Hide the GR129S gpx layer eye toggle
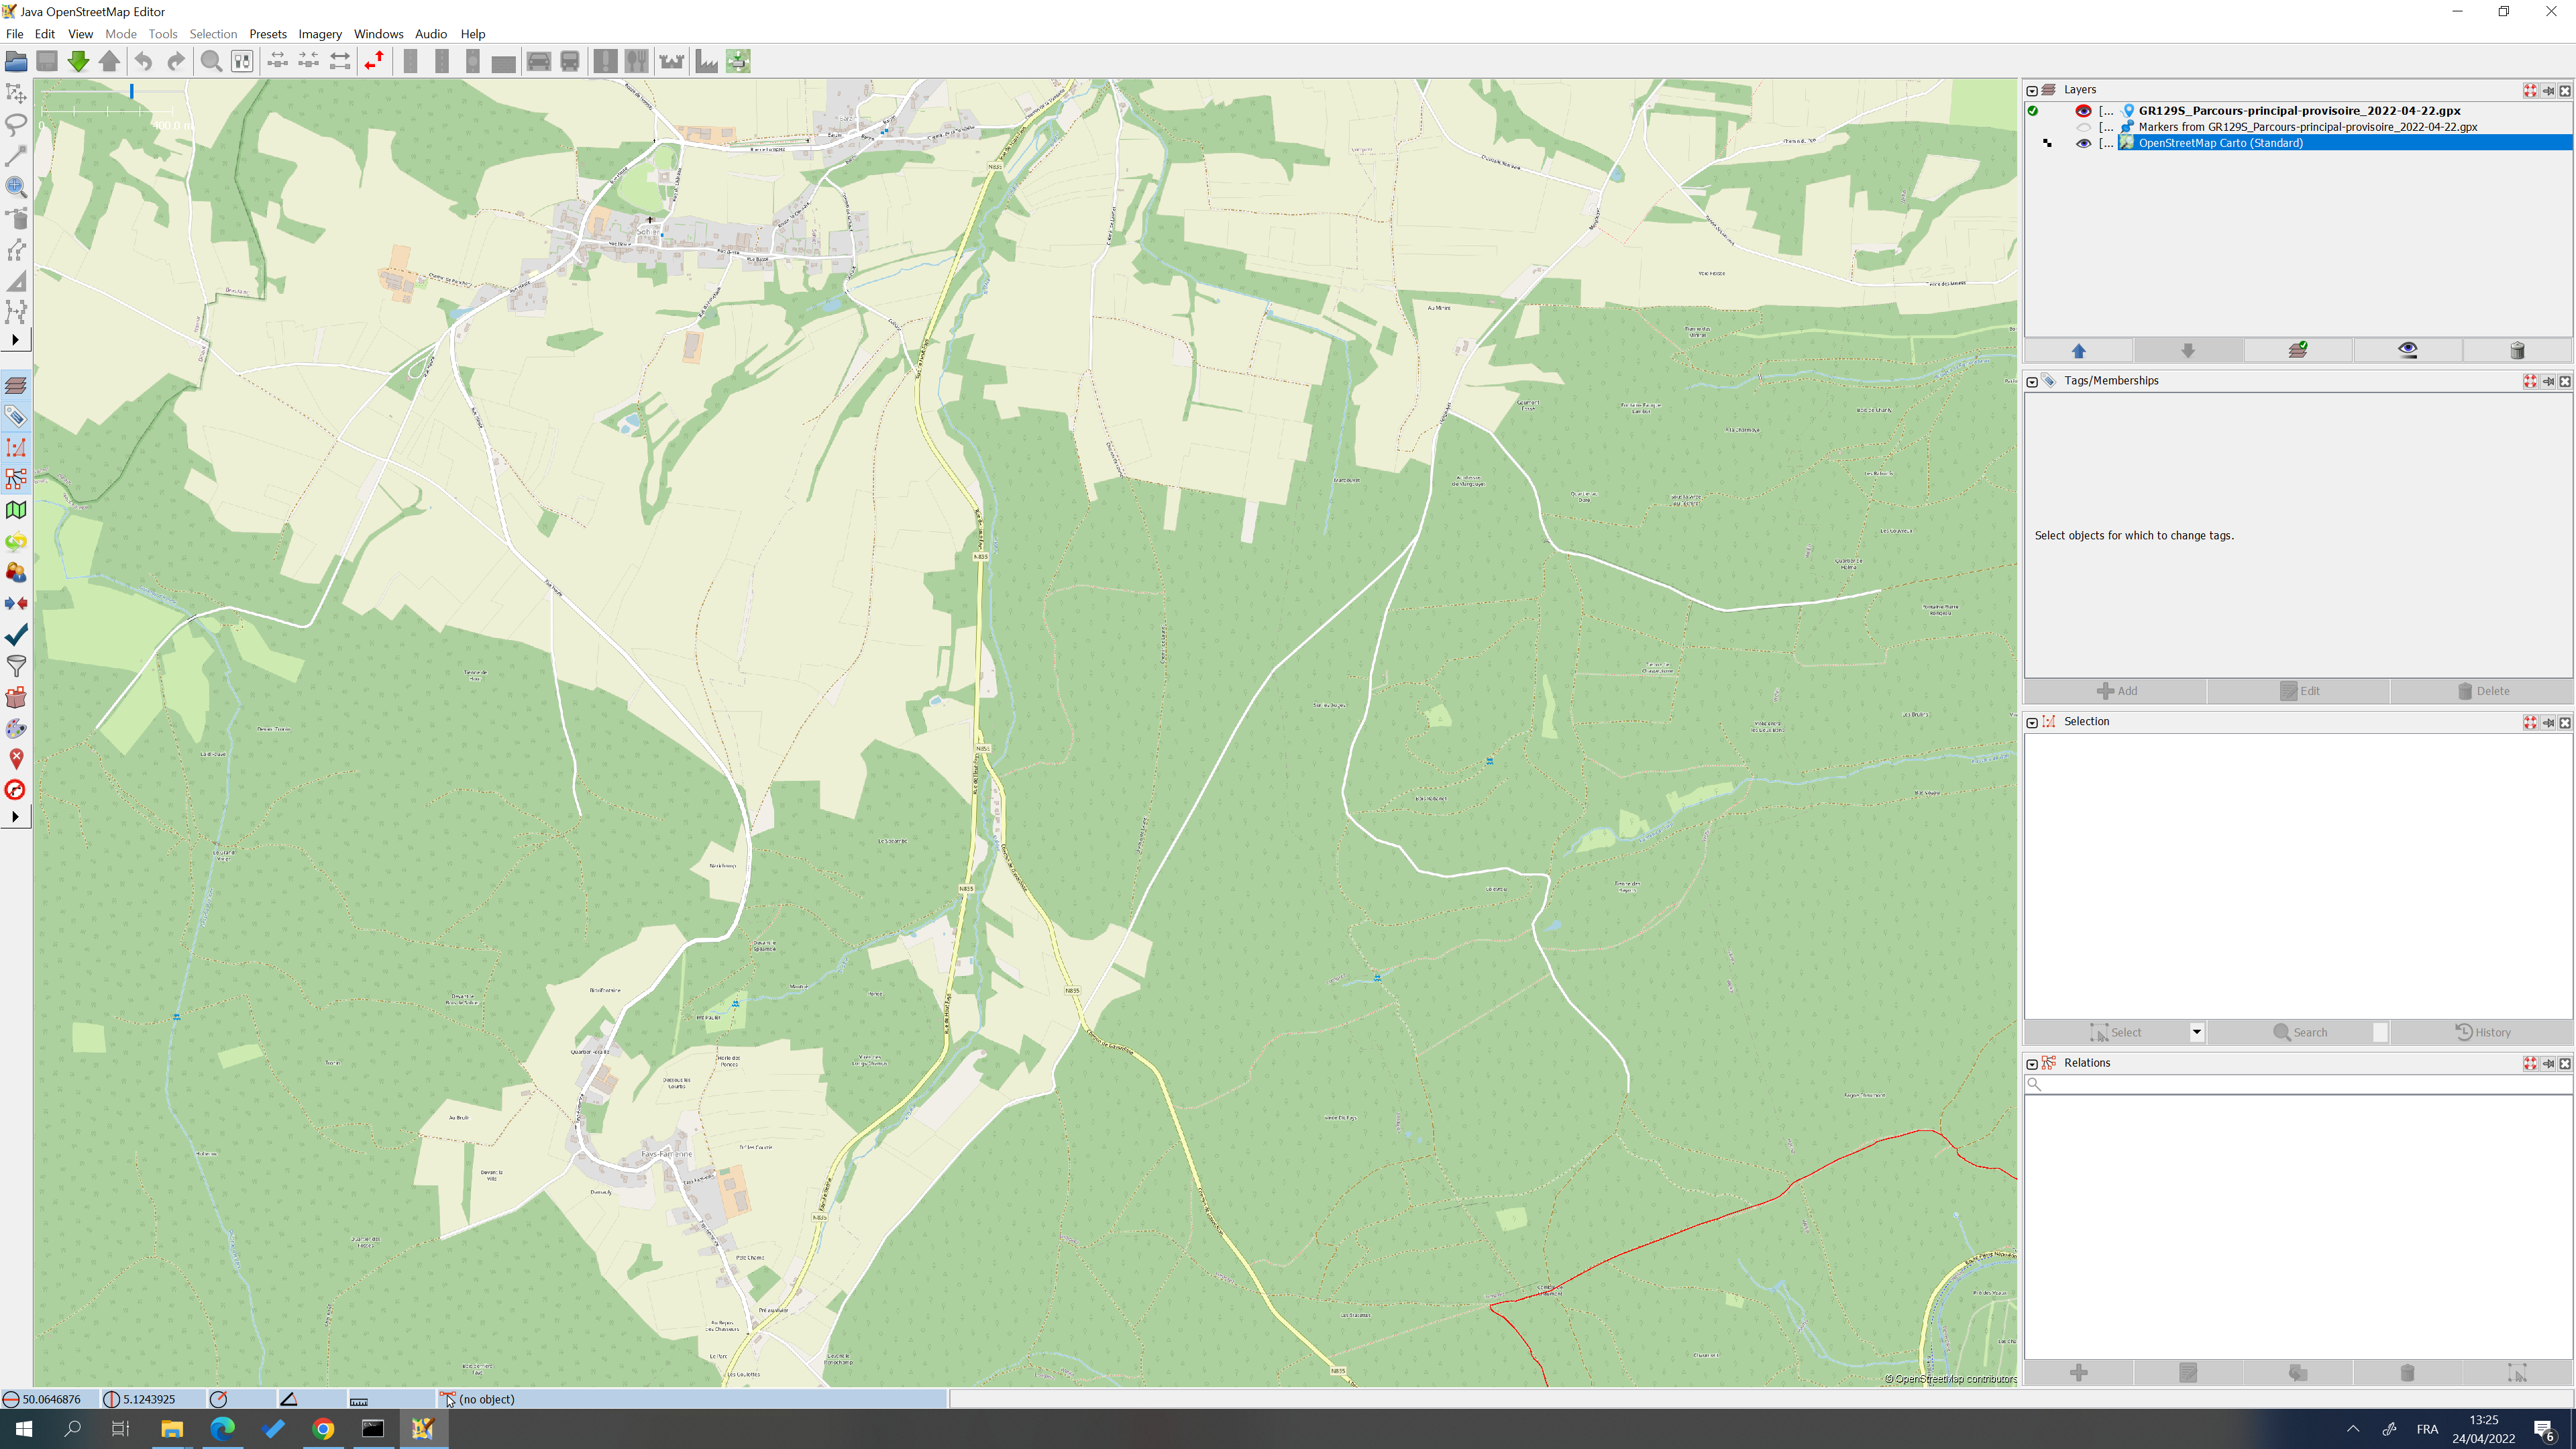 pyautogui.click(x=2083, y=111)
